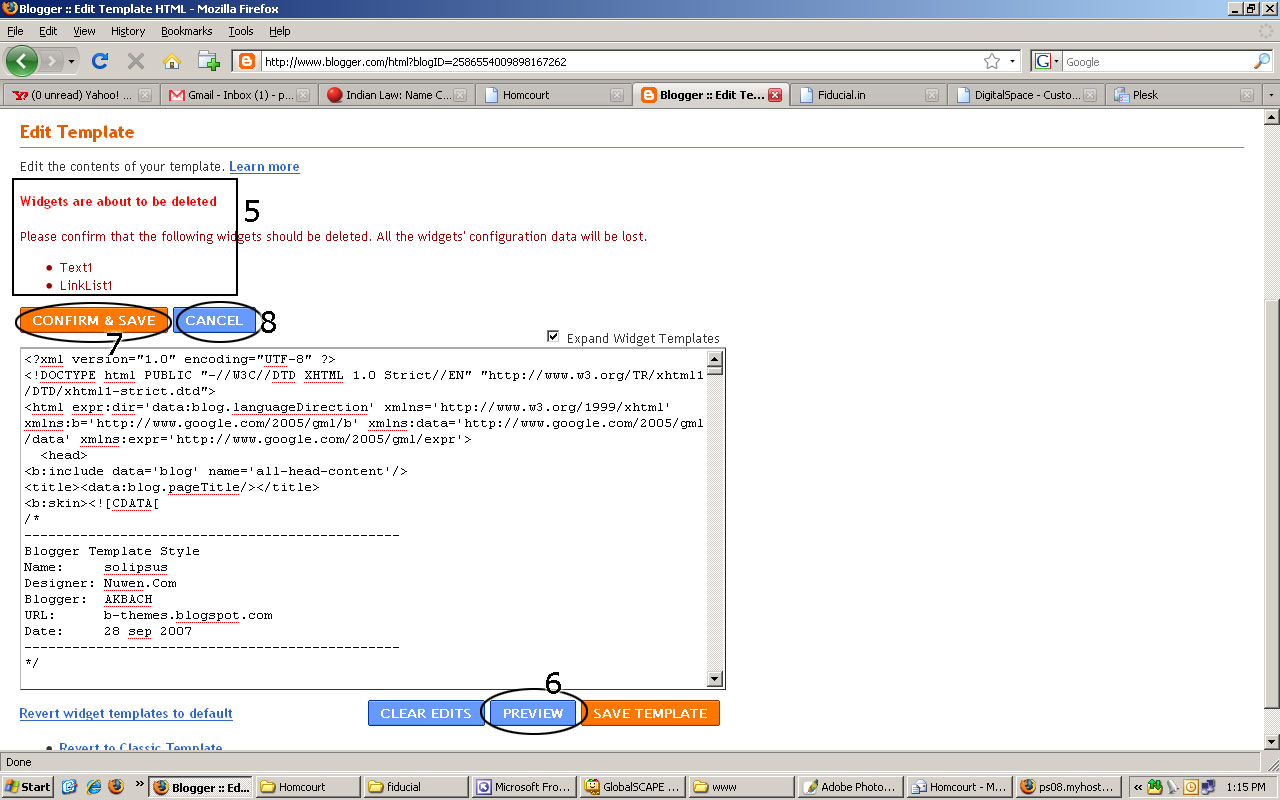Click the first quick launch icon after Start
Screen dimensions: 1280x800
point(71,786)
